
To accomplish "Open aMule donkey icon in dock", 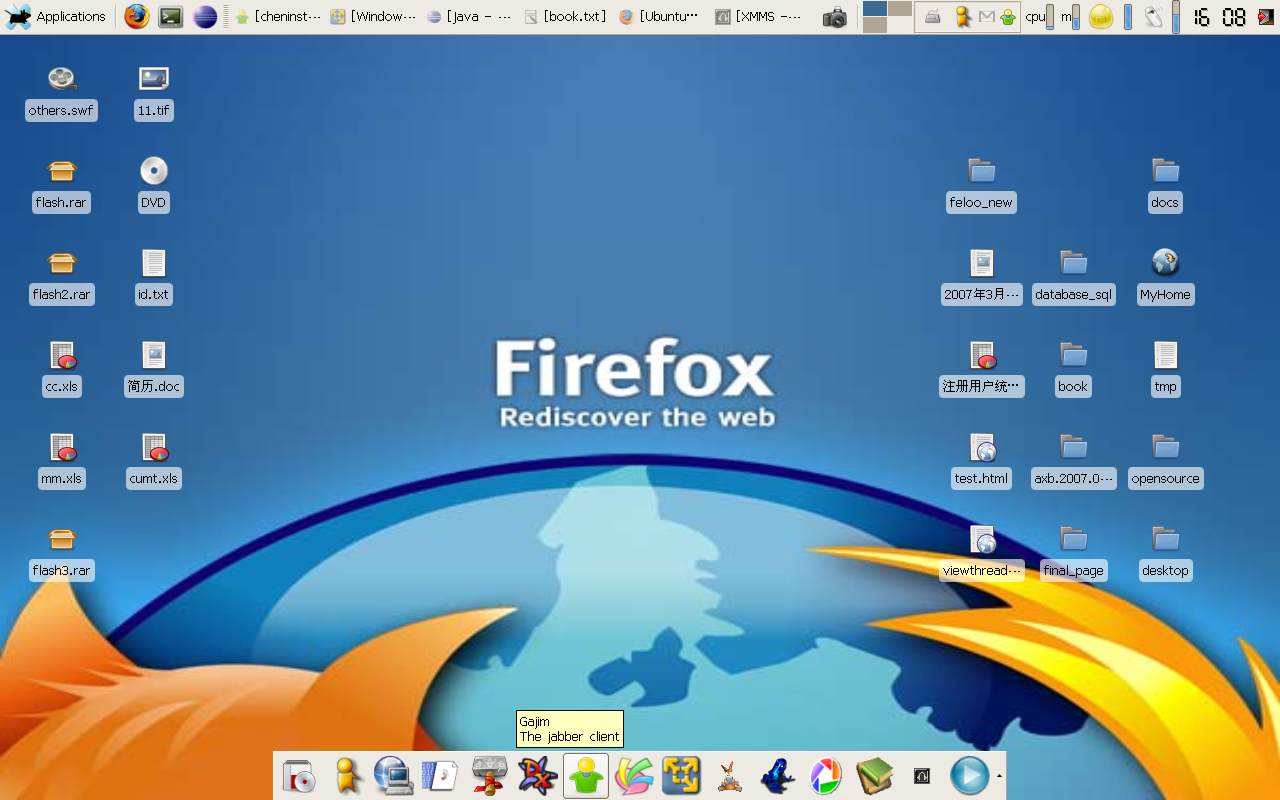I will pyautogui.click(x=730, y=776).
